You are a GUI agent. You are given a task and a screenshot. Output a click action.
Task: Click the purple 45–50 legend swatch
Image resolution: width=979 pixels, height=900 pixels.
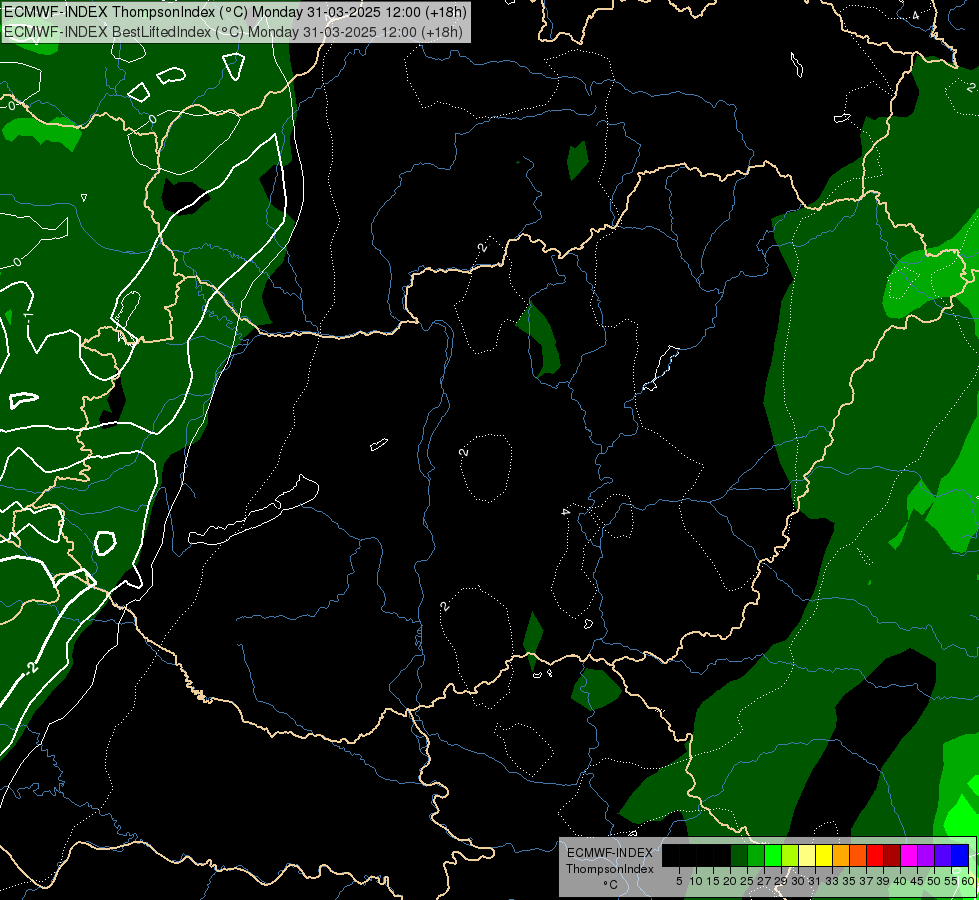click(927, 855)
